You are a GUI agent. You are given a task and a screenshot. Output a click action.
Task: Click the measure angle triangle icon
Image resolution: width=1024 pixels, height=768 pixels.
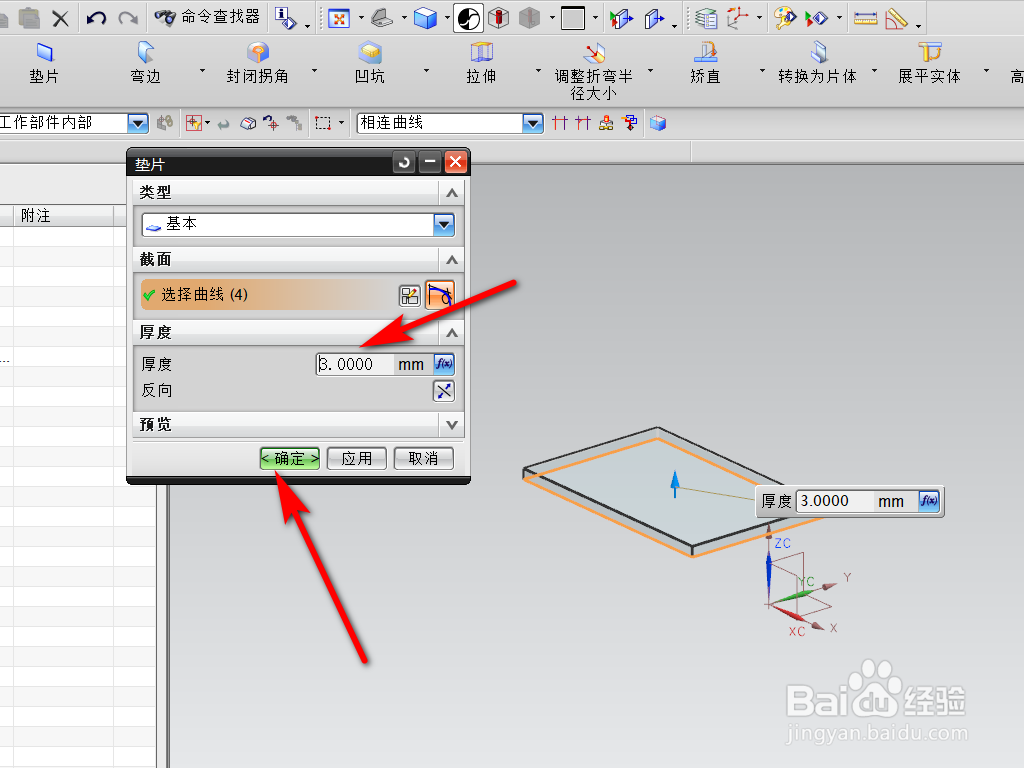tap(897, 18)
